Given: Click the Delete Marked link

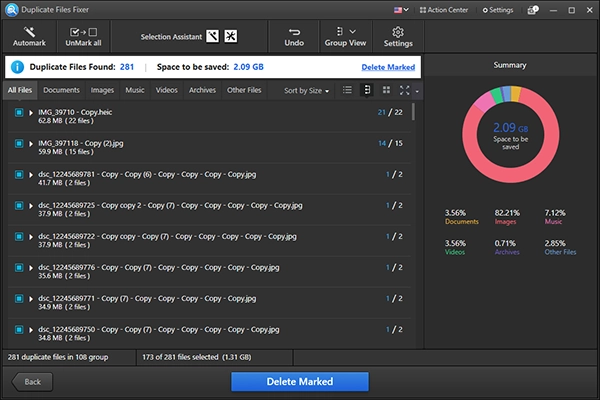Looking at the screenshot, I should (388, 67).
